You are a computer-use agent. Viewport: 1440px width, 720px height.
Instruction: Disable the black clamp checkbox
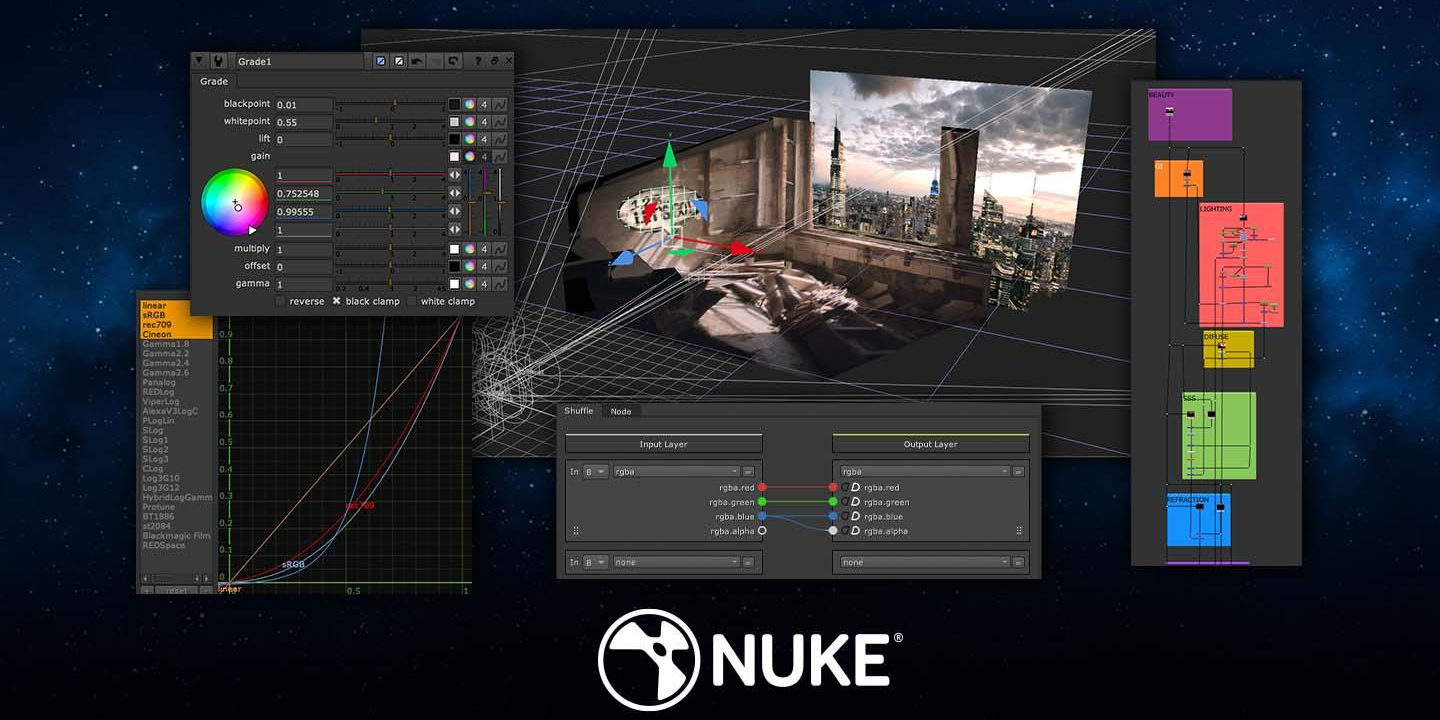pos(337,300)
